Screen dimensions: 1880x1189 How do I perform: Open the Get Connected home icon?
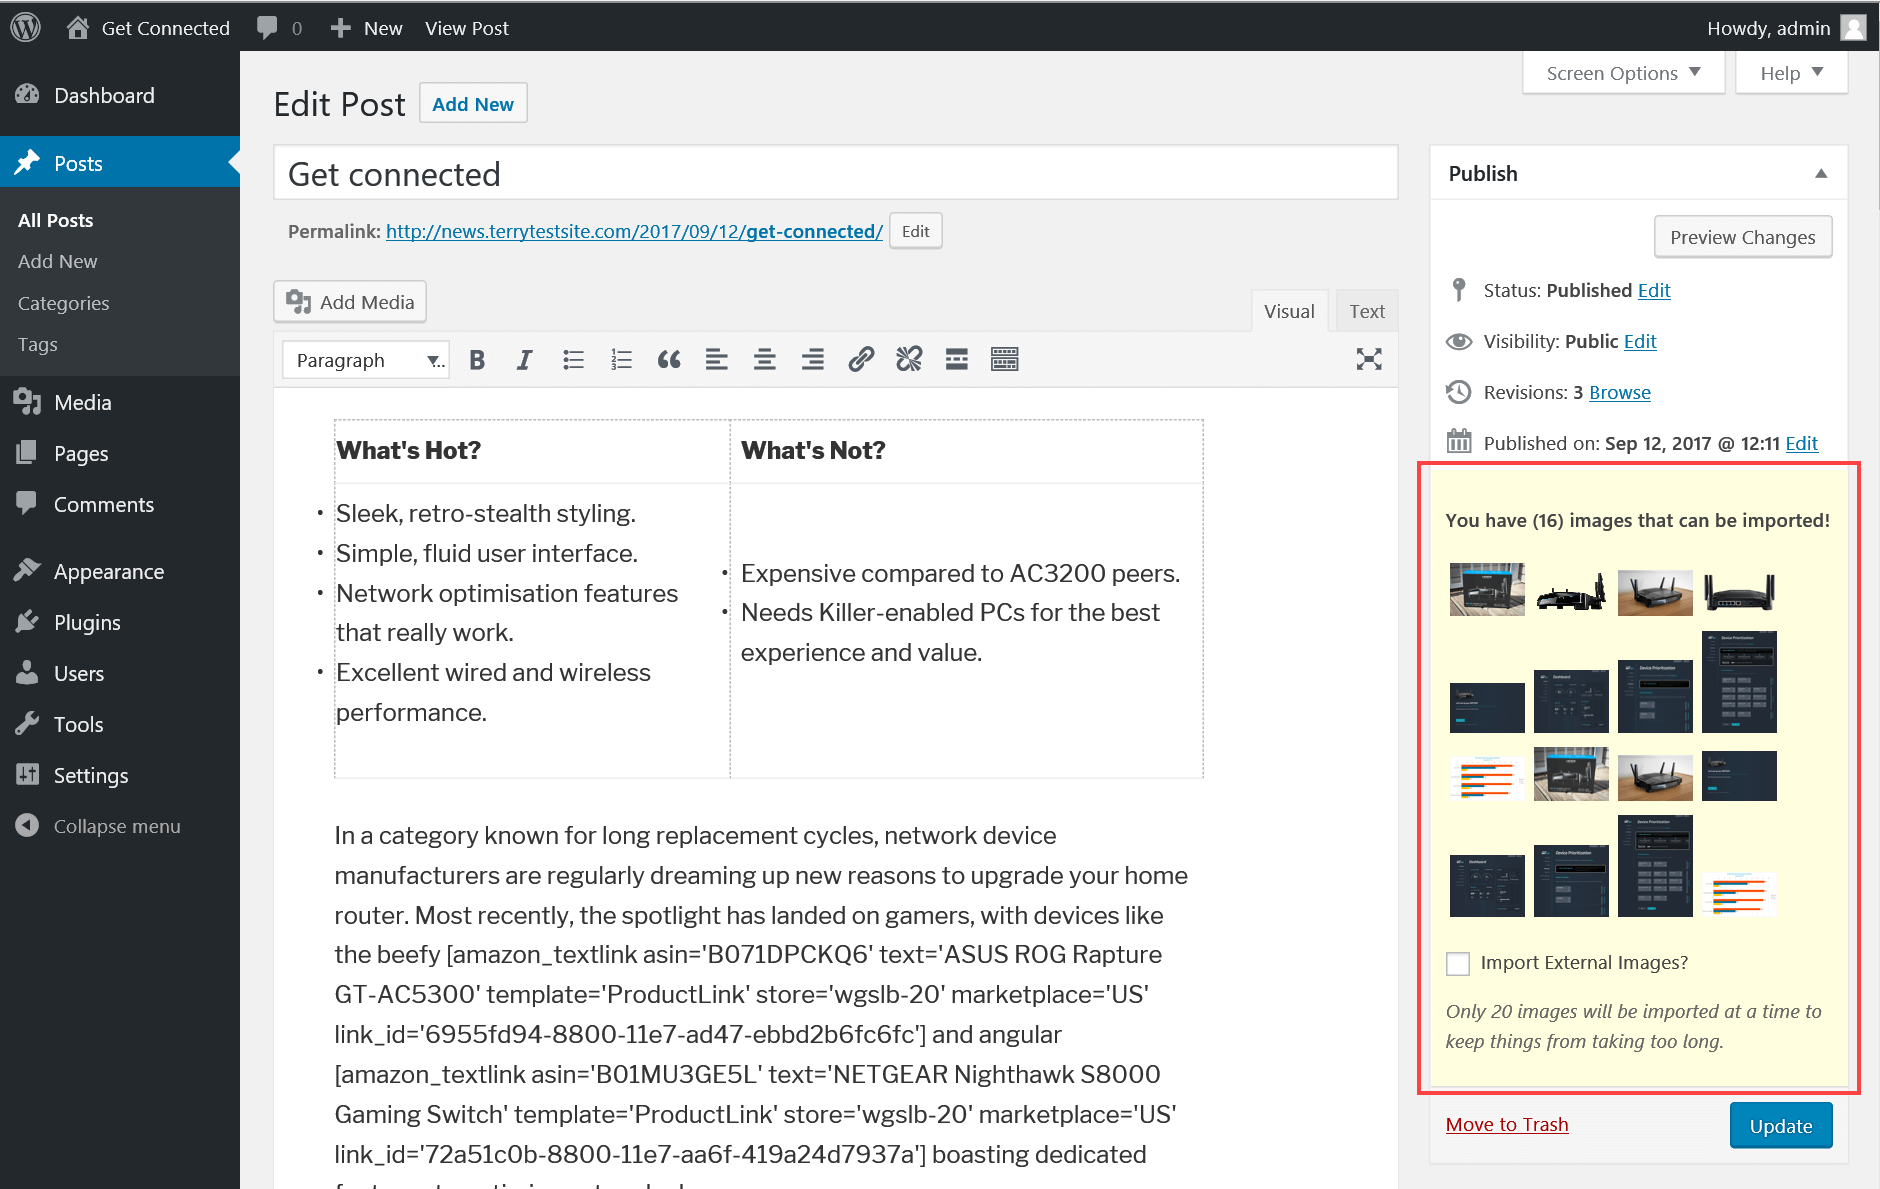78,27
